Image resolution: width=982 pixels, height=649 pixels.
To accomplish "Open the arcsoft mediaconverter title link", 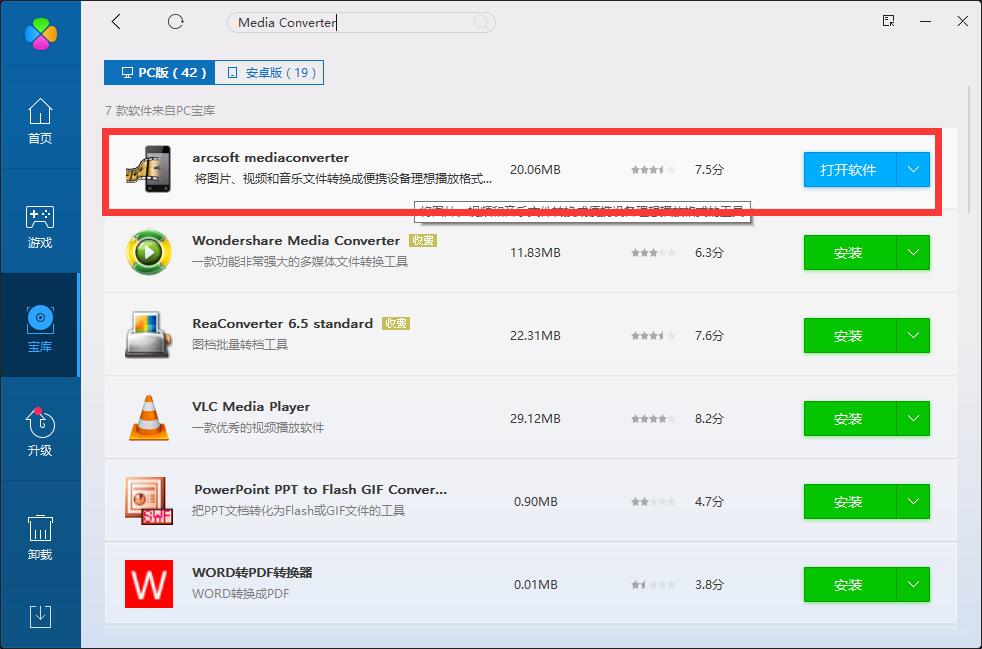I will coord(271,157).
